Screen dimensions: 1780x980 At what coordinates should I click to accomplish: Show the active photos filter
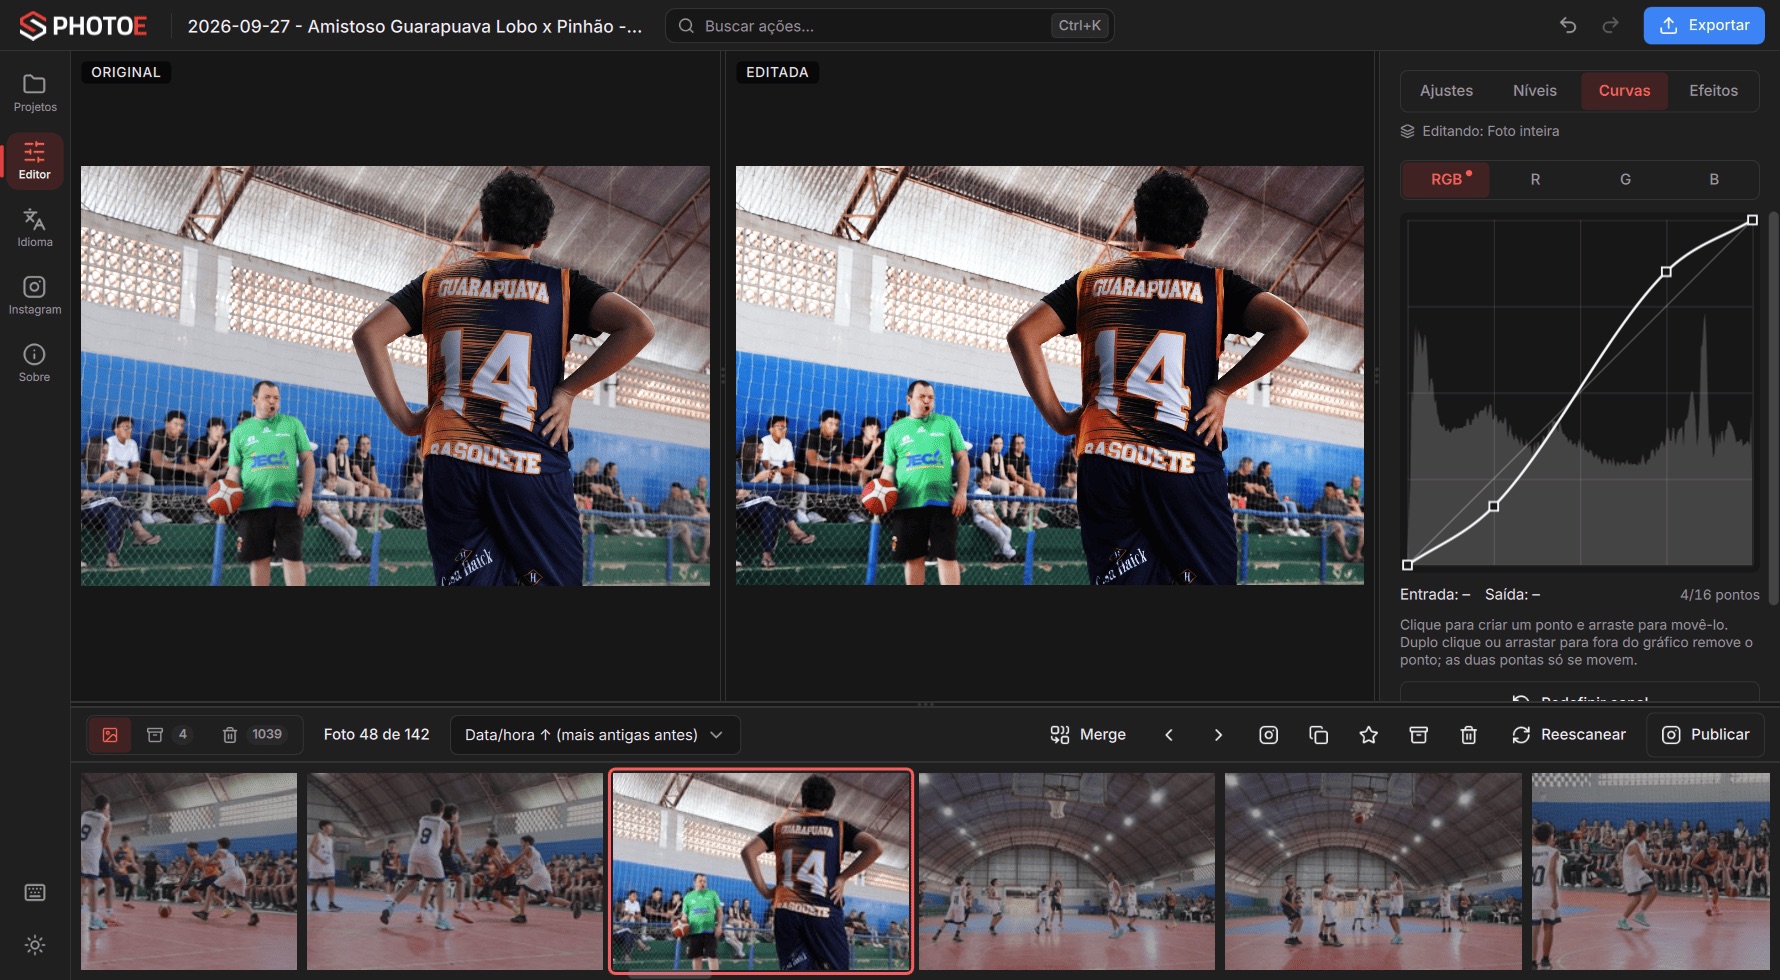(x=110, y=735)
